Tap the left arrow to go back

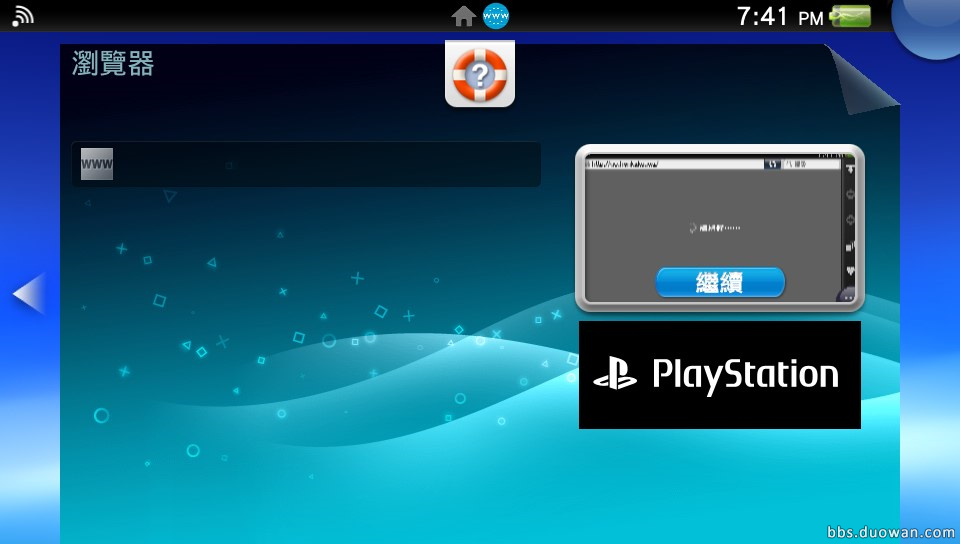(x=29, y=294)
